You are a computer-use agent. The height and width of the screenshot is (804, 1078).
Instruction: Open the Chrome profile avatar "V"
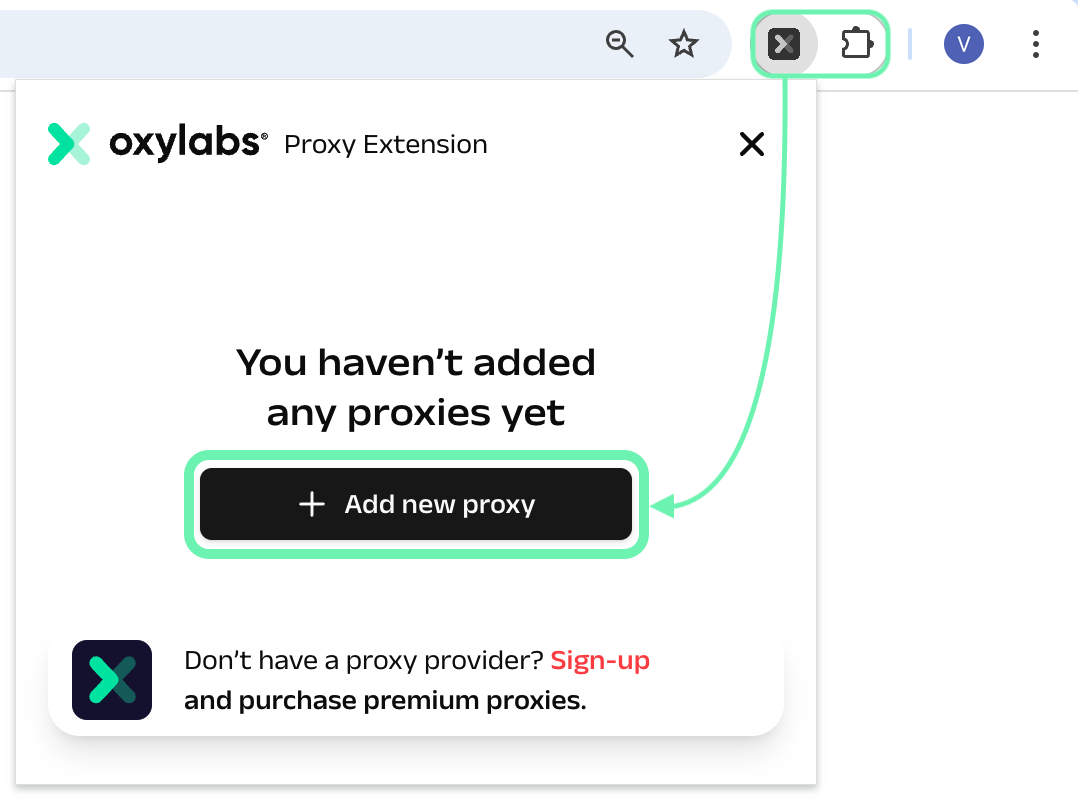(x=963, y=44)
